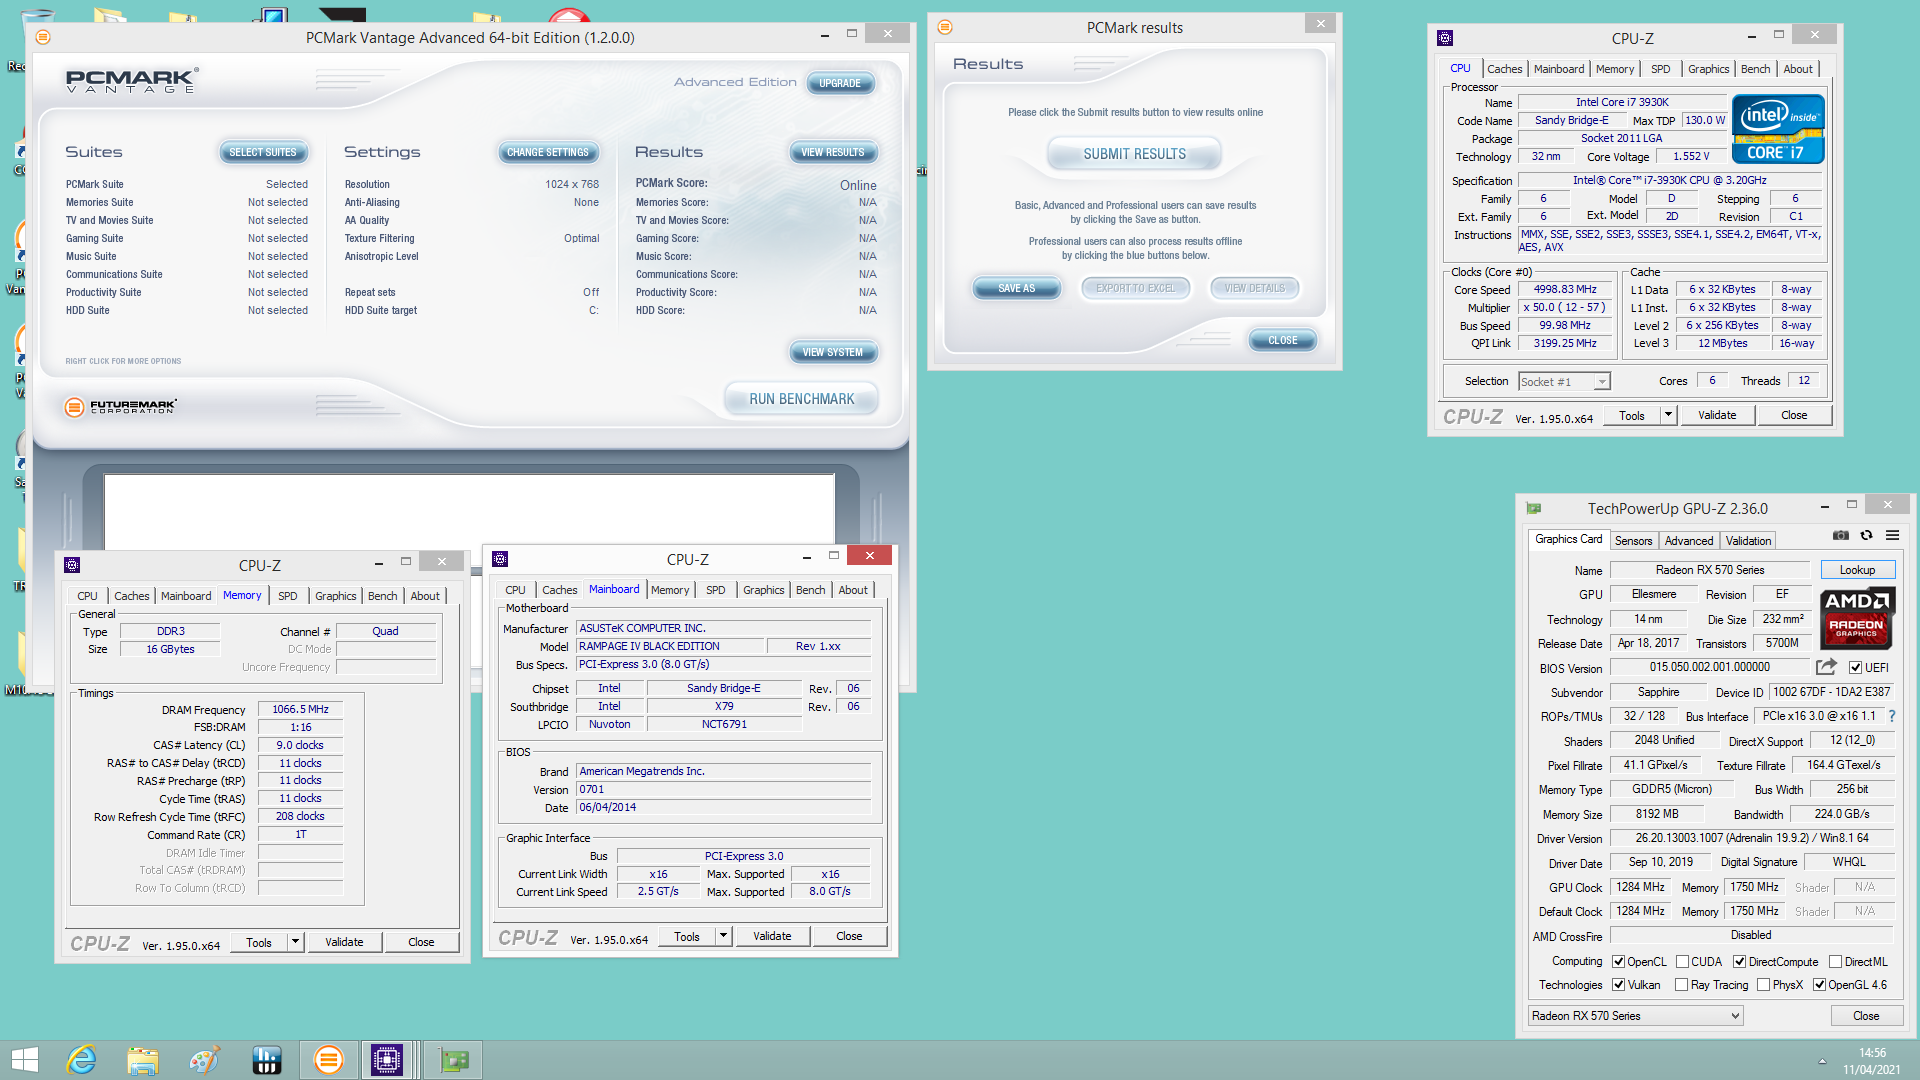Toggle the DirectML checkbox
This screenshot has height=1080, width=1920.
point(1835,962)
